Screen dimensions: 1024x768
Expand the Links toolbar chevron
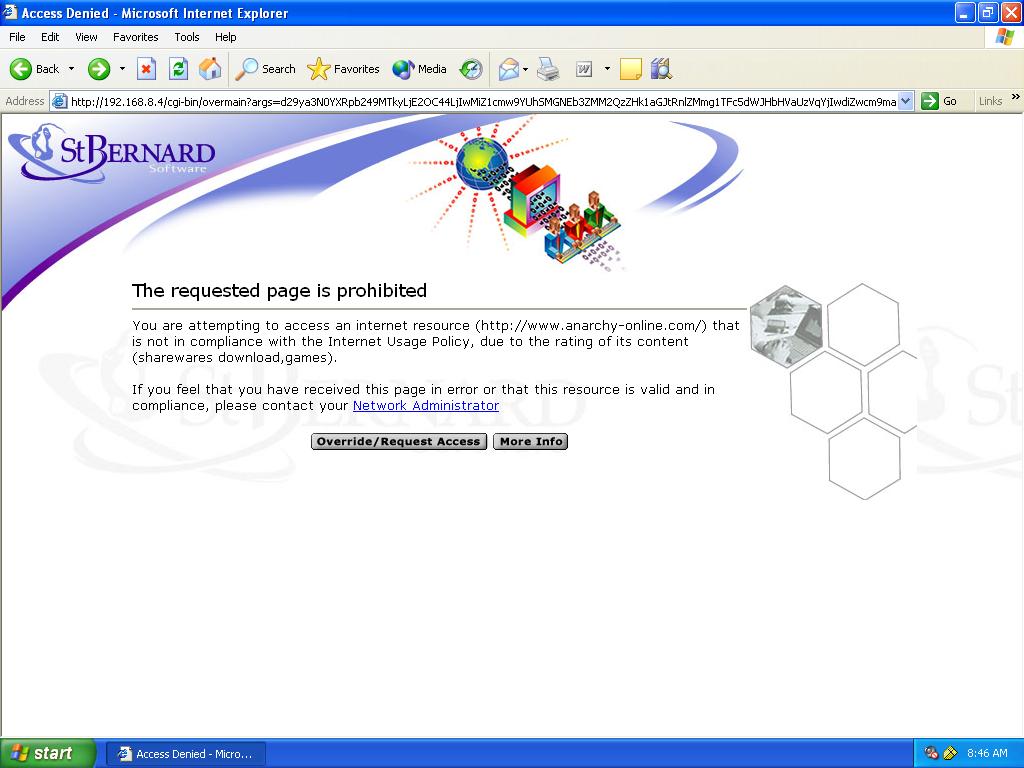1016,97
